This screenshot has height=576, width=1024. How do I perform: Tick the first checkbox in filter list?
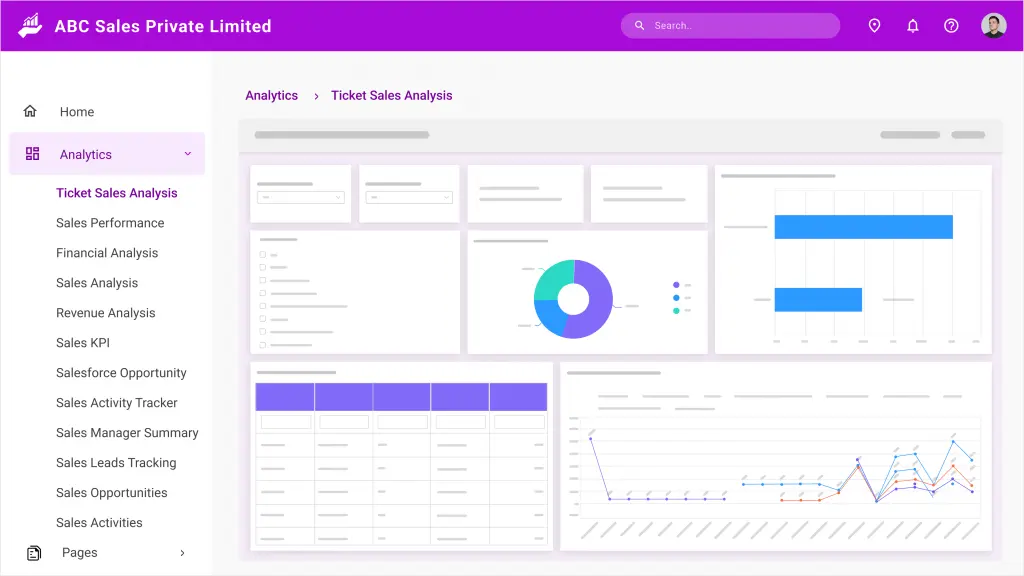tap(263, 255)
